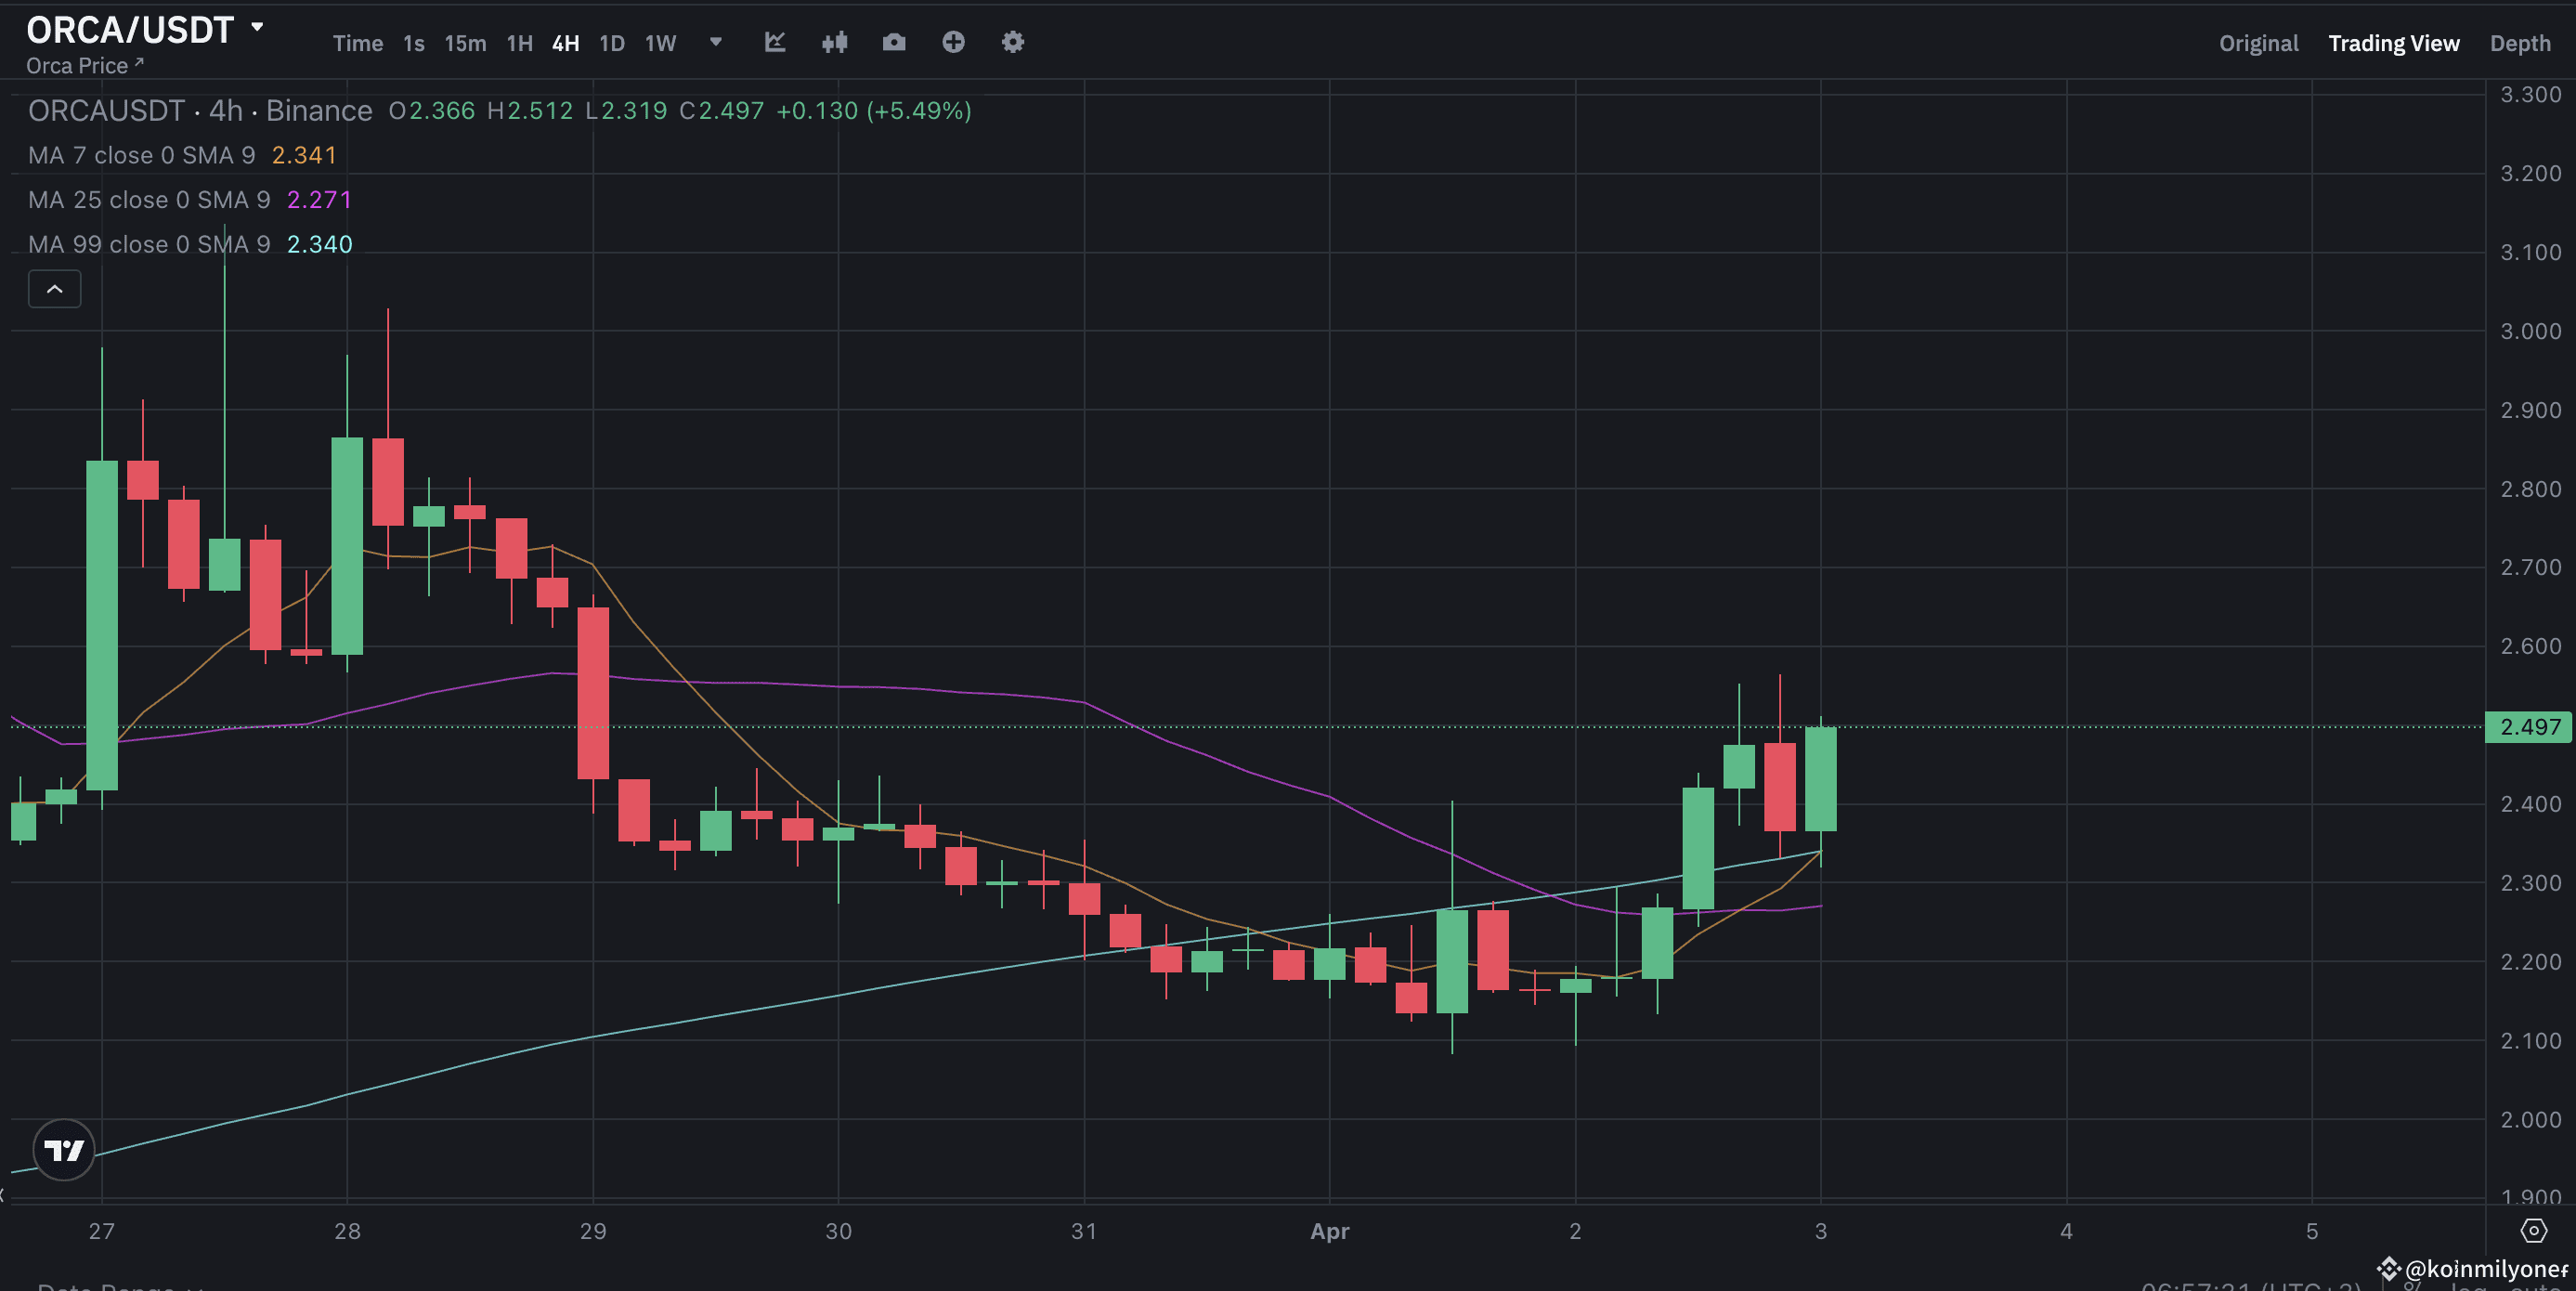Viewport: 2576px width, 1291px height.
Task: Collapse the indicator legend with the chevron button
Action: point(54,288)
